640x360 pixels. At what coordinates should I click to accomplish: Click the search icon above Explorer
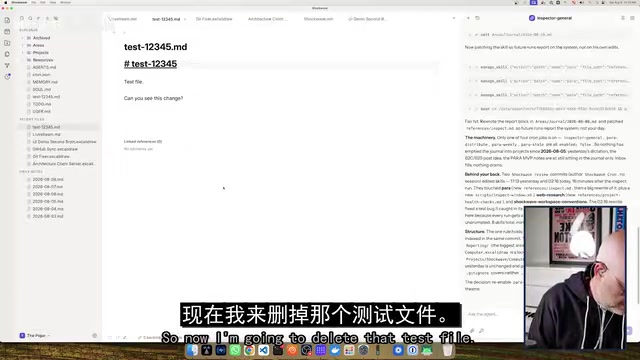pos(30,18)
